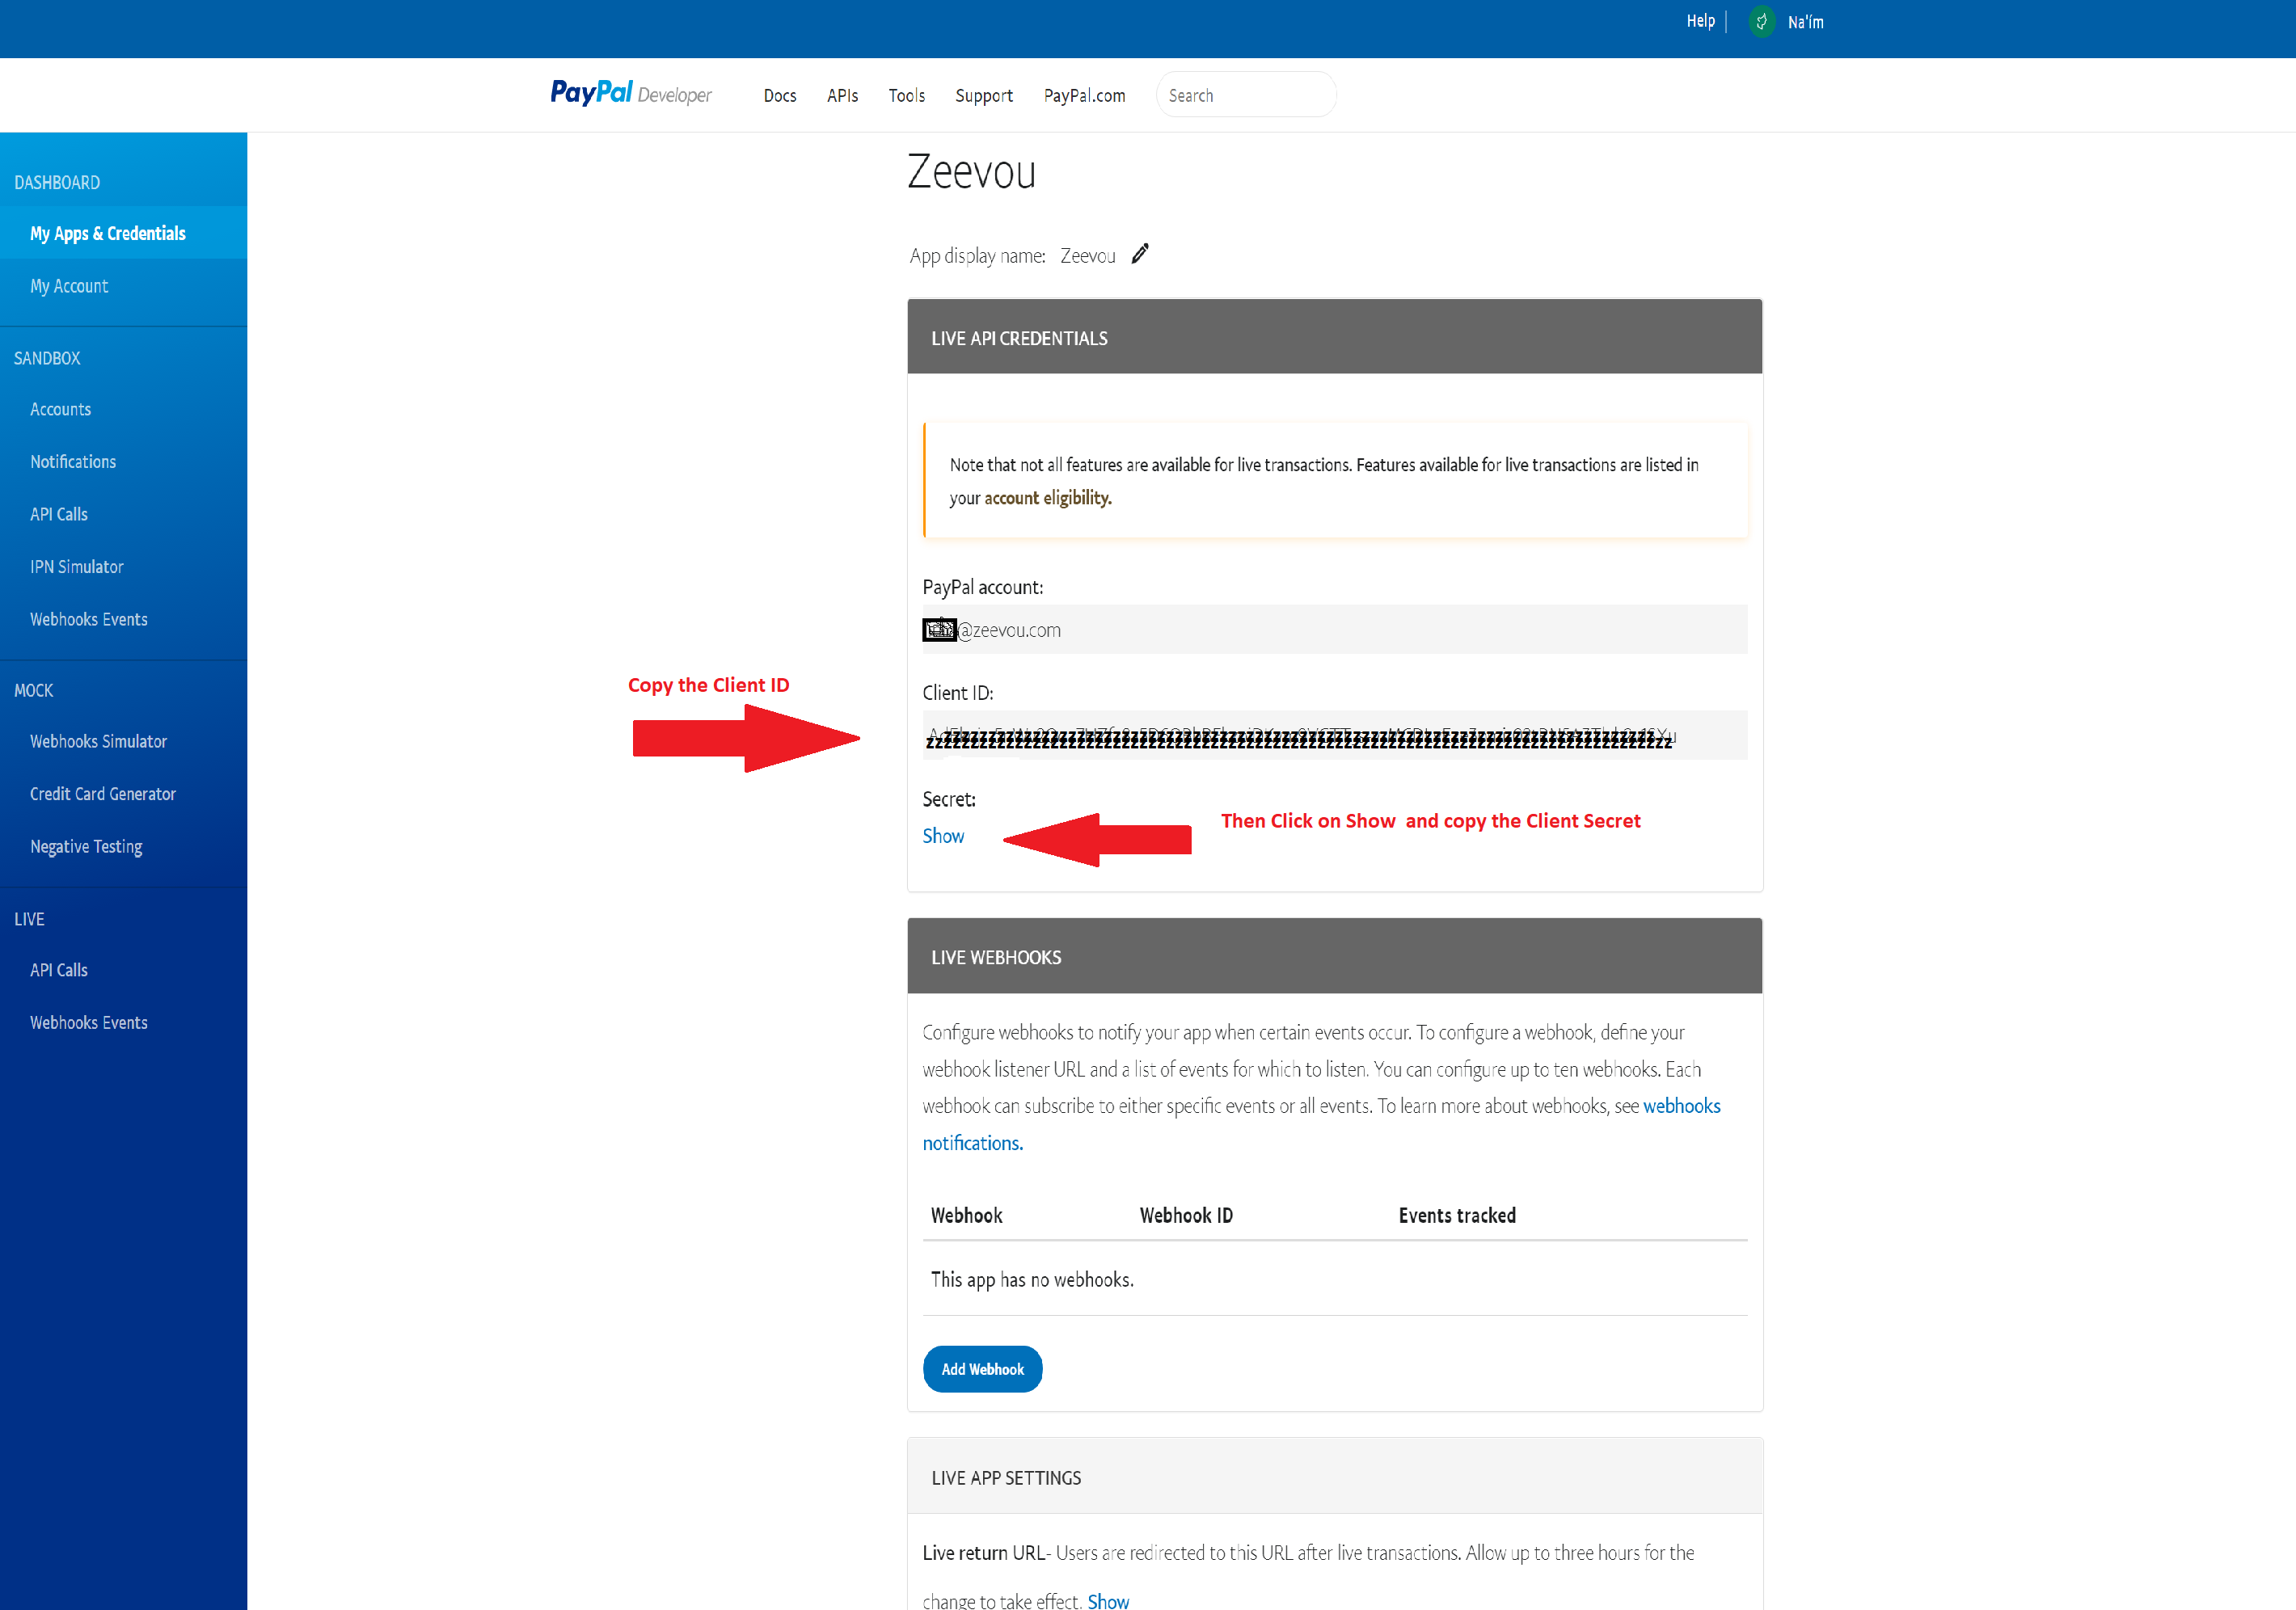Click the Add Webhook button
This screenshot has height=1610, width=2296.
(x=982, y=1369)
